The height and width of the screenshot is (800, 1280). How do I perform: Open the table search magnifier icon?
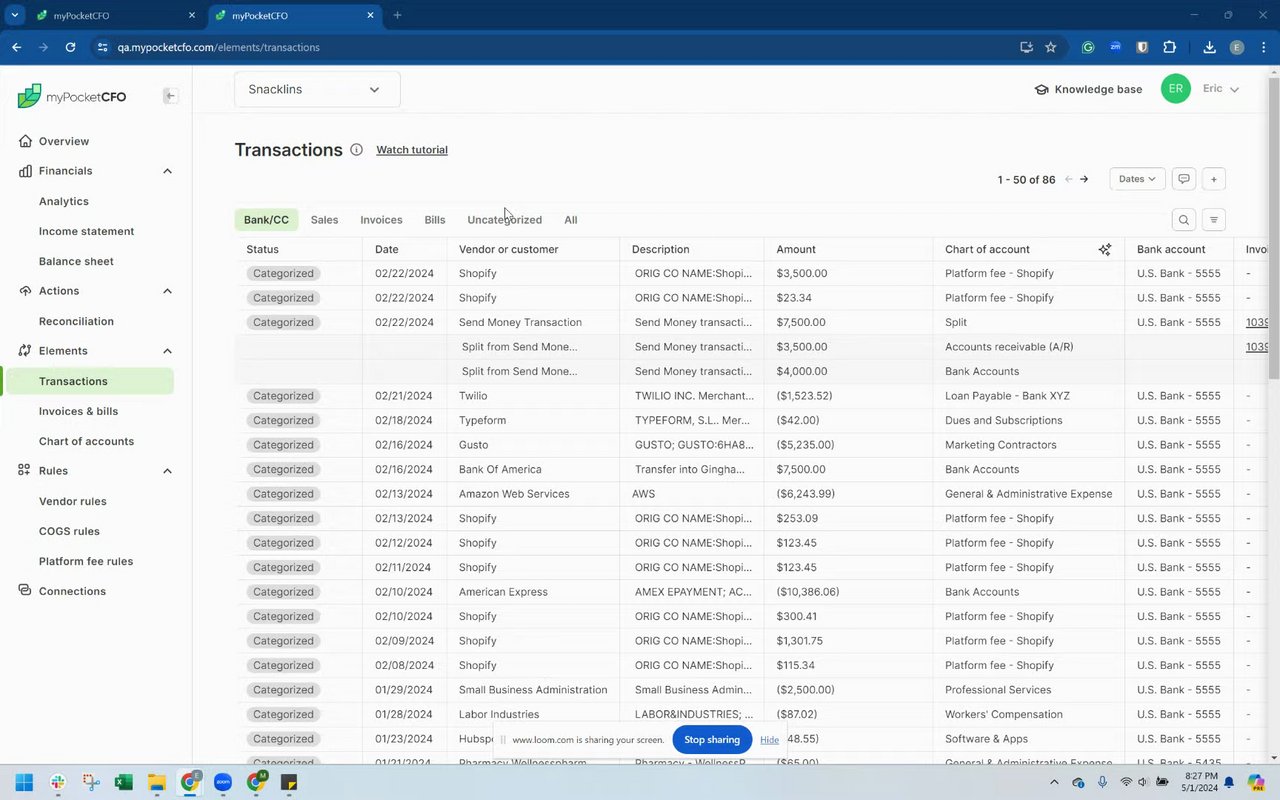(1184, 220)
